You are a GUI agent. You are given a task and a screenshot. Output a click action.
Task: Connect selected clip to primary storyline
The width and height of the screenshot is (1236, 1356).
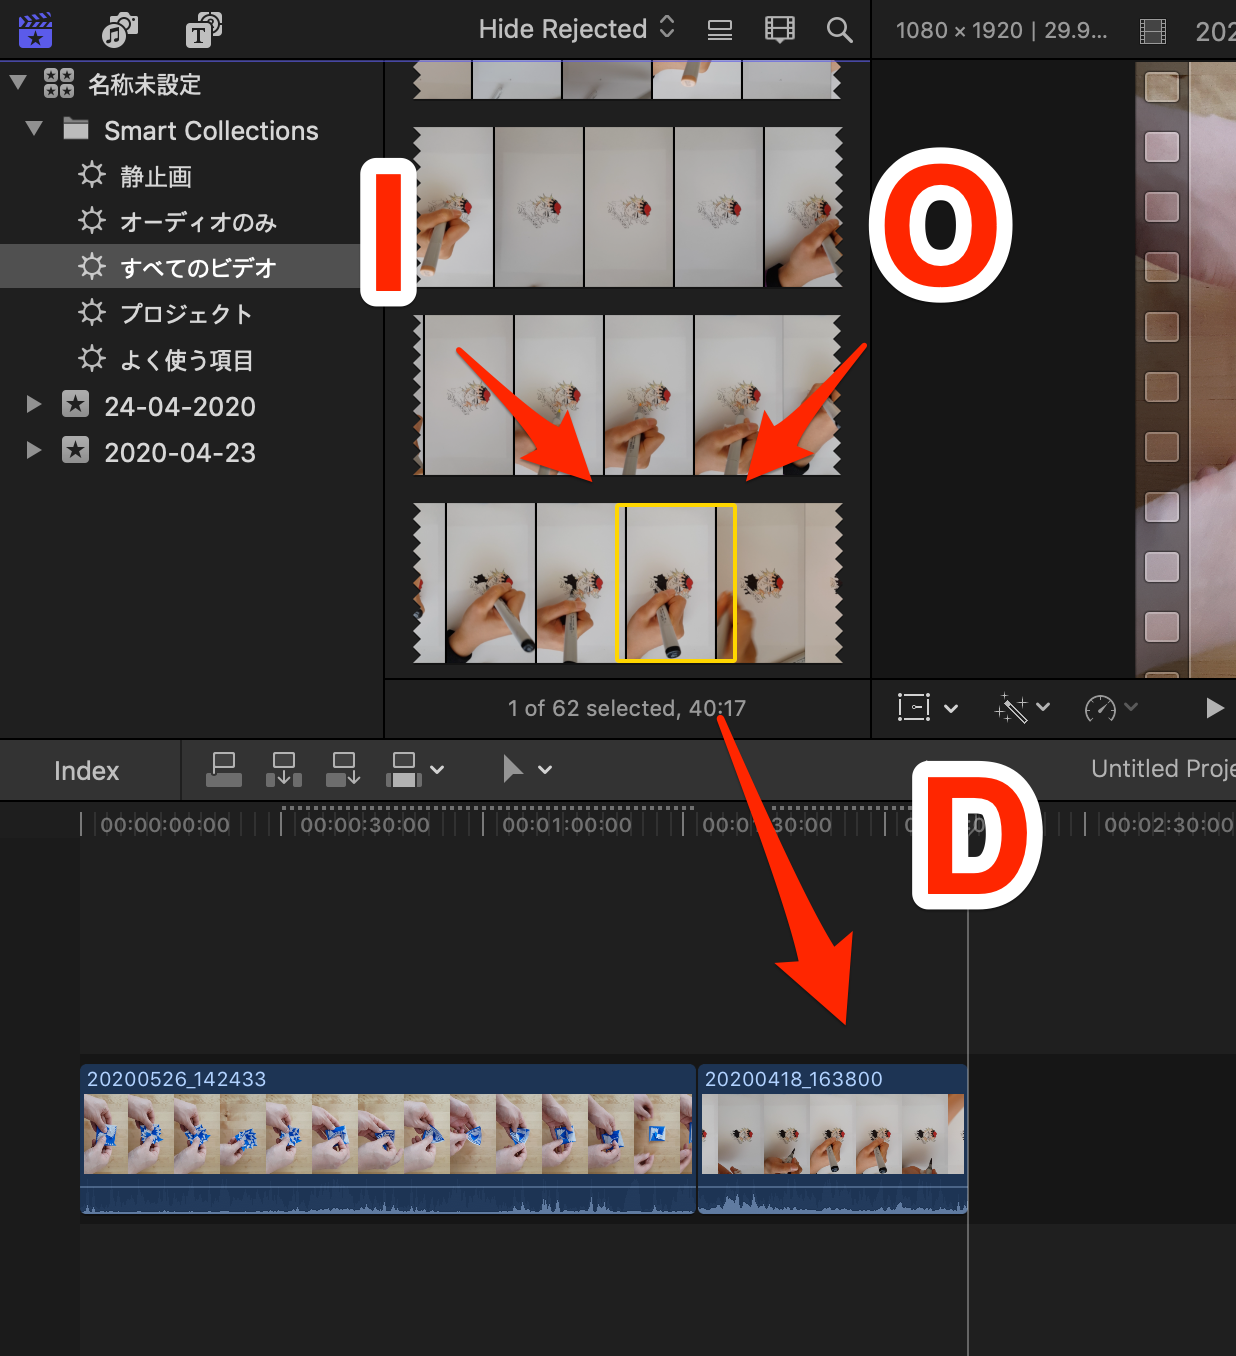click(224, 770)
